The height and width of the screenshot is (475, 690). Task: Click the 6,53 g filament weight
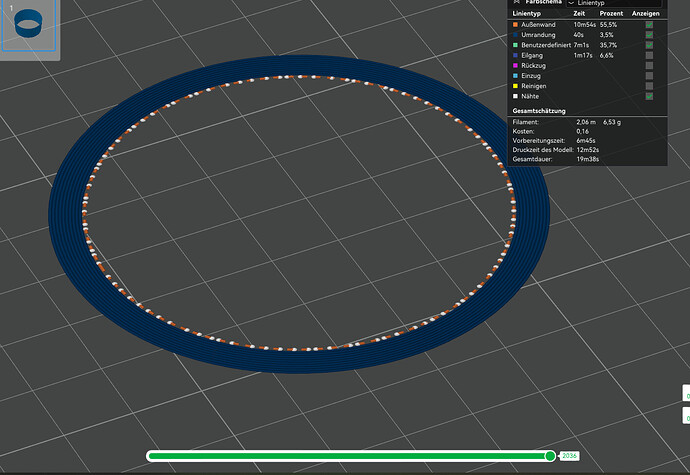[612, 122]
